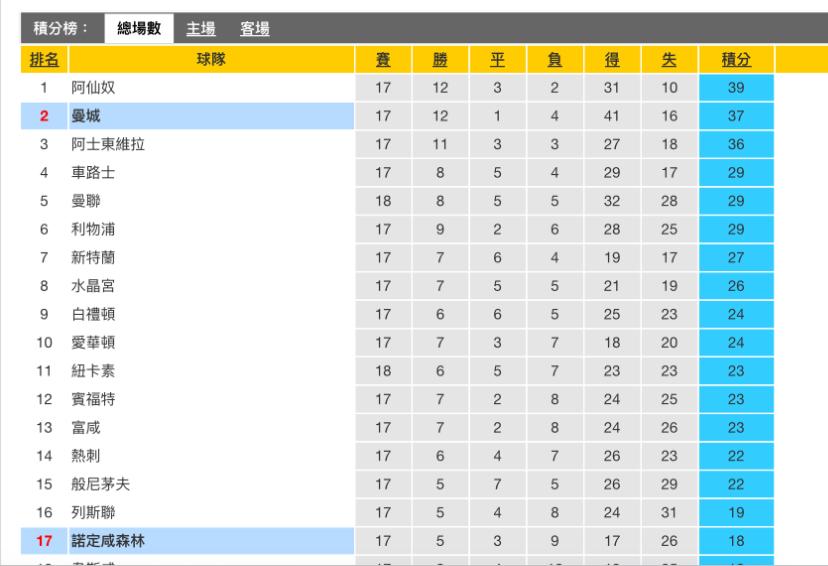This screenshot has height=566, width=828.
Task: Sort table by 排名 column header
Action: click(x=44, y=61)
